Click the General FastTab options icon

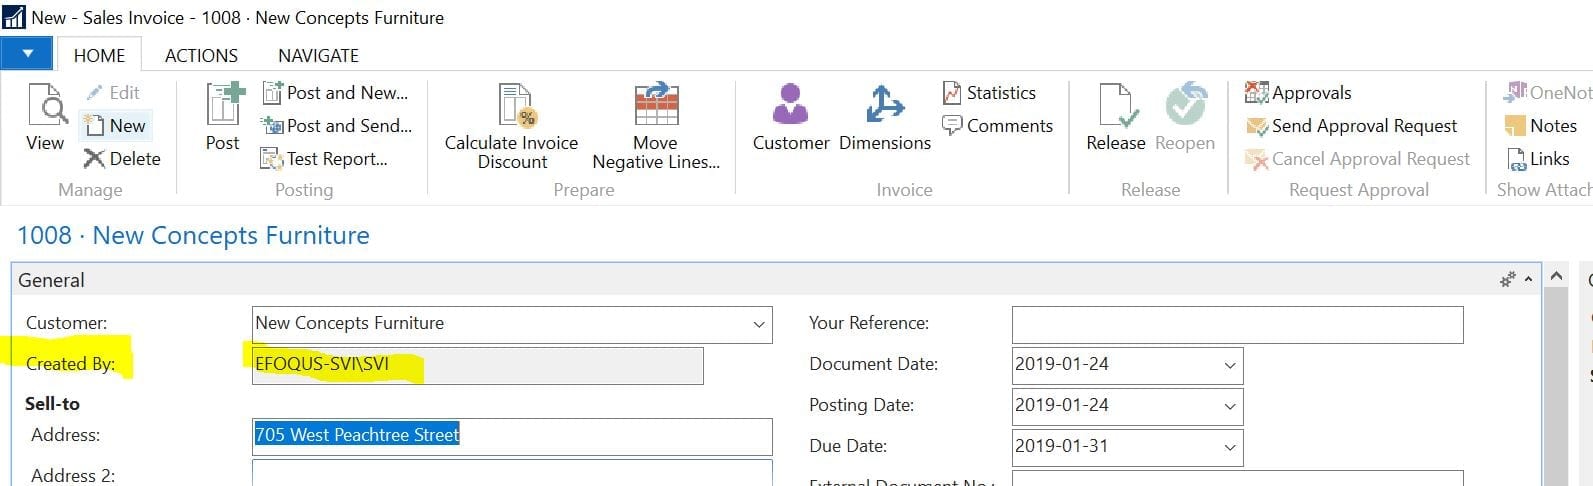click(x=1508, y=280)
